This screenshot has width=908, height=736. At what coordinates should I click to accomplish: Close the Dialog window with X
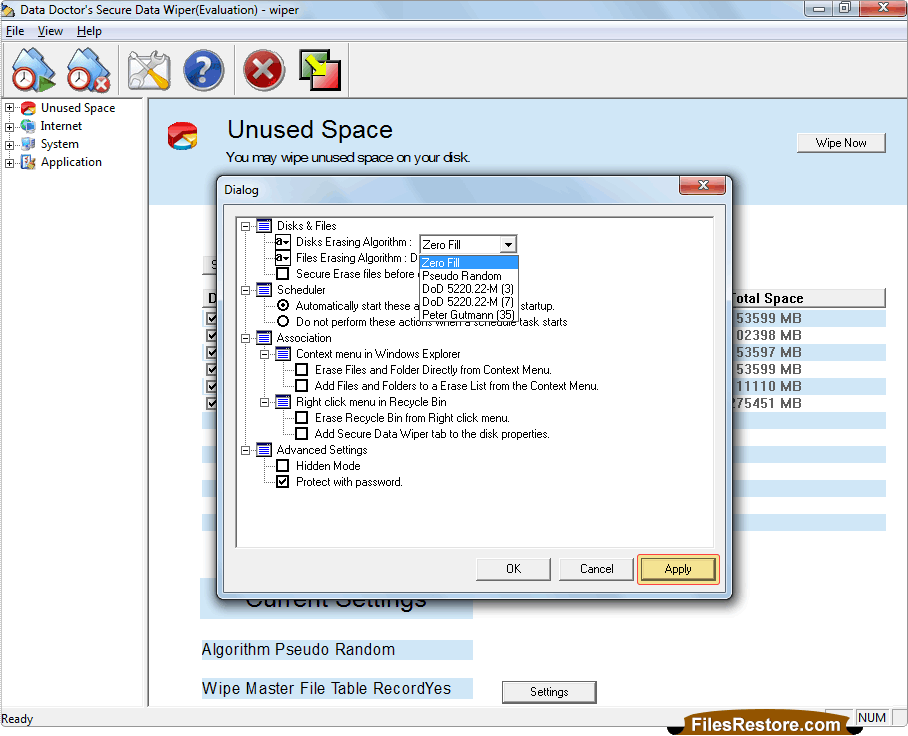[x=703, y=185]
